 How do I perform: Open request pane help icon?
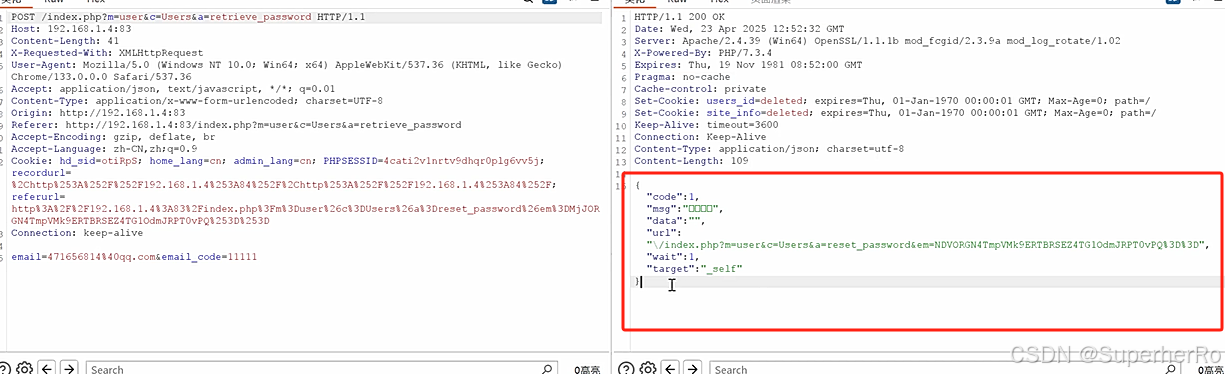coord(4,368)
